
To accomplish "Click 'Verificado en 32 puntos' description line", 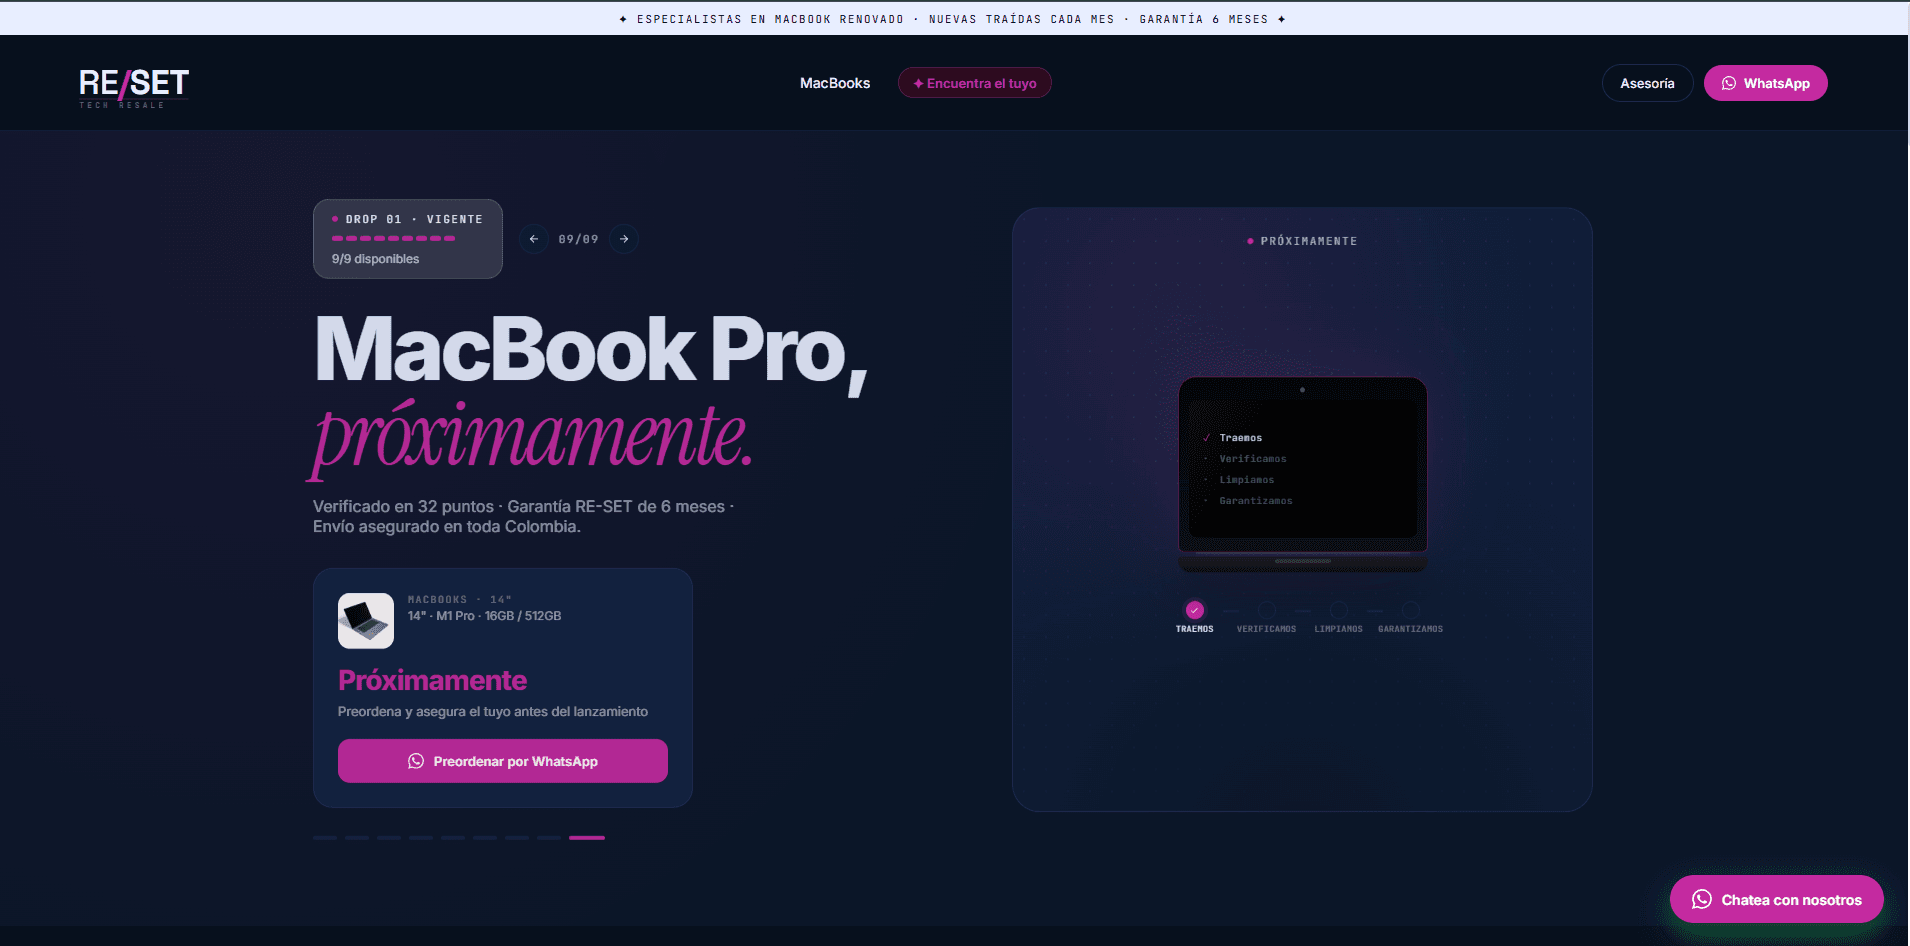I will click(524, 507).
